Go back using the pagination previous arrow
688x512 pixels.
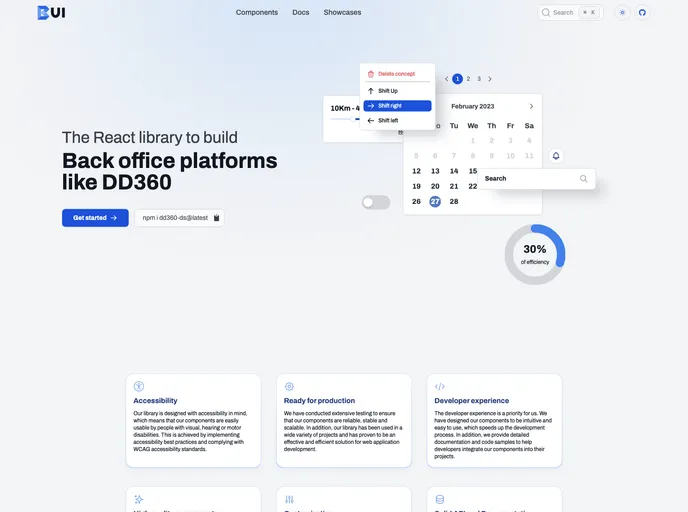[446, 79]
